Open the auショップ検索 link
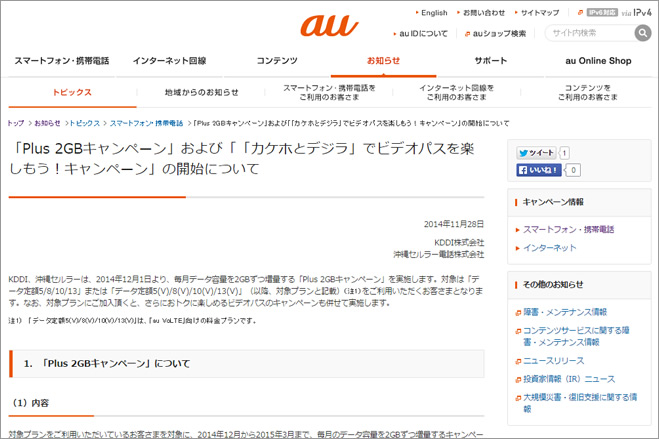Screen dimensions: 659x439 pos(499,34)
